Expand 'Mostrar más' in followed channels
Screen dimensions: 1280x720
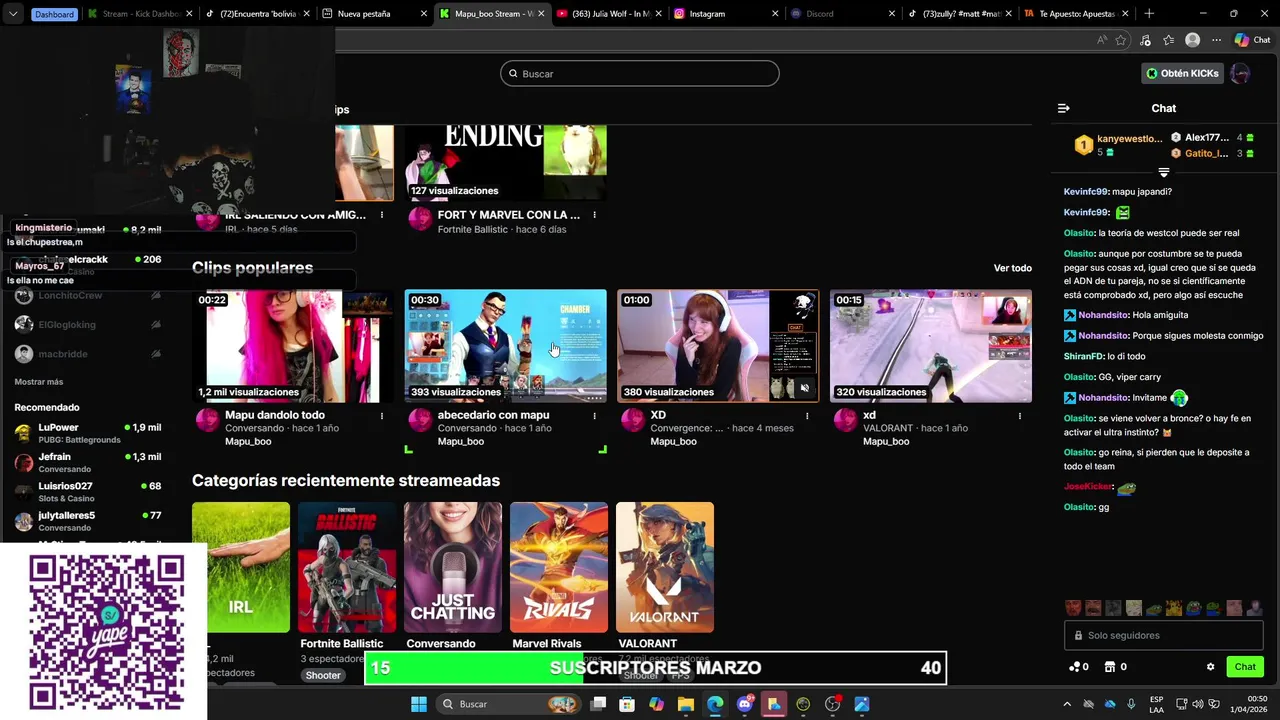pyautogui.click(x=39, y=382)
